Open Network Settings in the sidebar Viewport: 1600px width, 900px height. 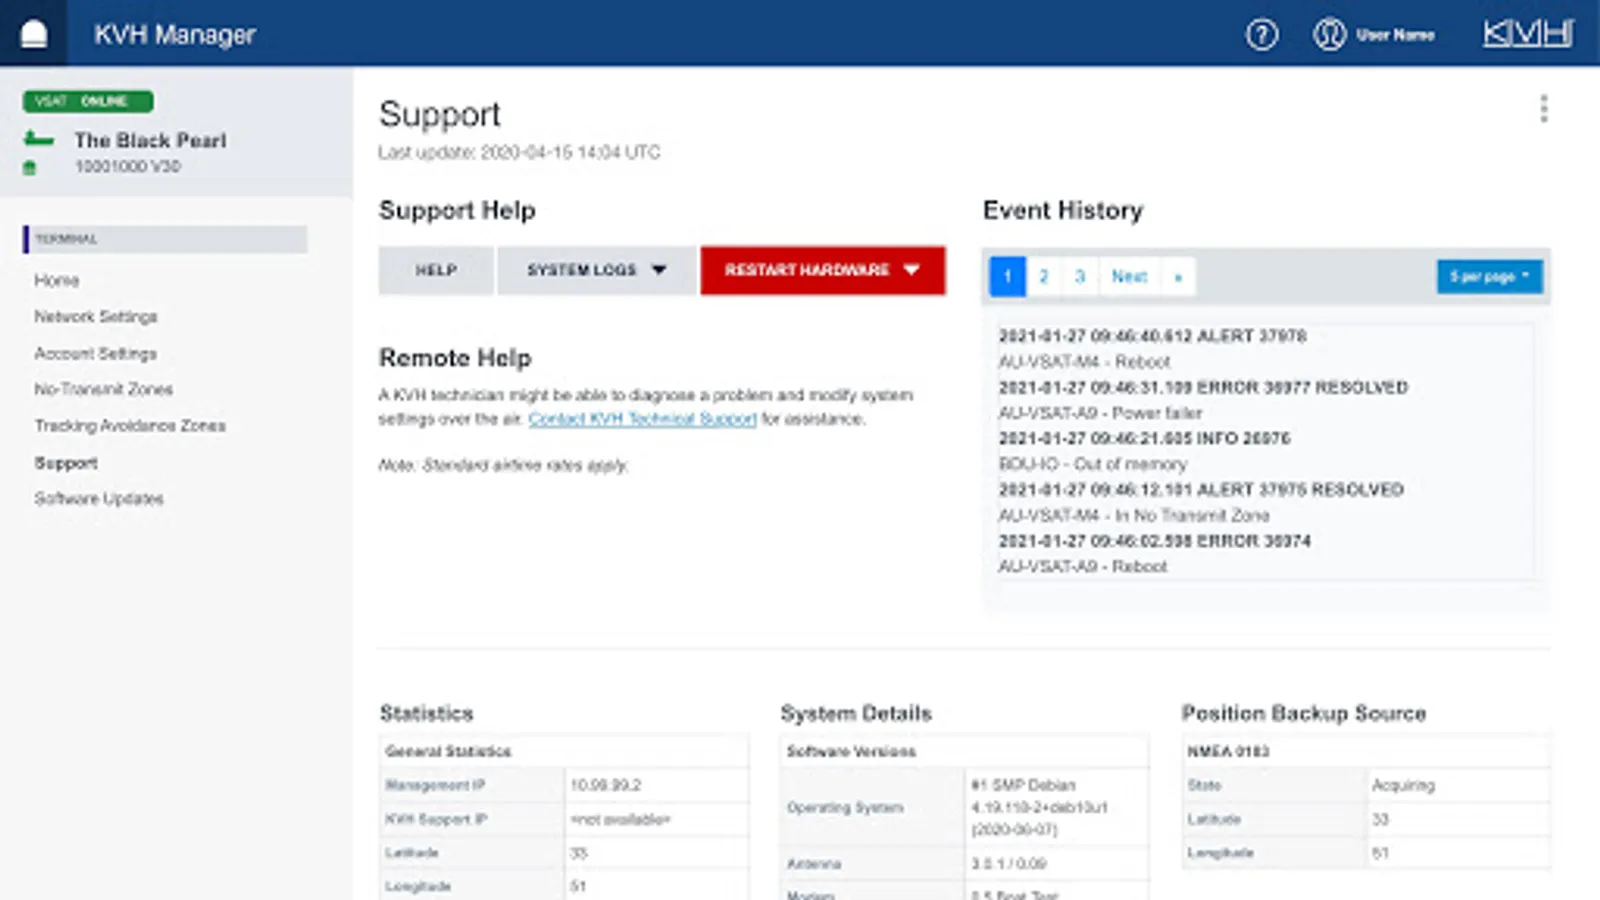coord(96,317)
